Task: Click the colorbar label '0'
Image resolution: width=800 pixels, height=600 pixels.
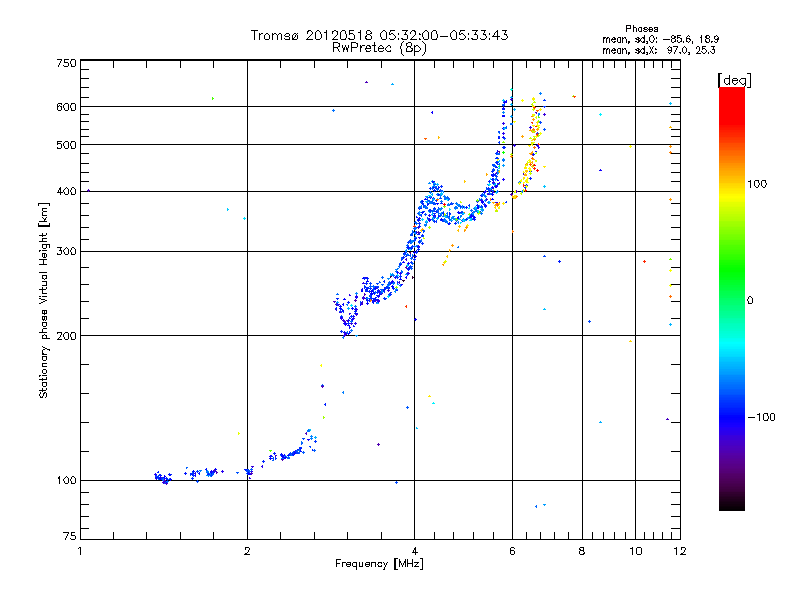Action: pos(750,301)
